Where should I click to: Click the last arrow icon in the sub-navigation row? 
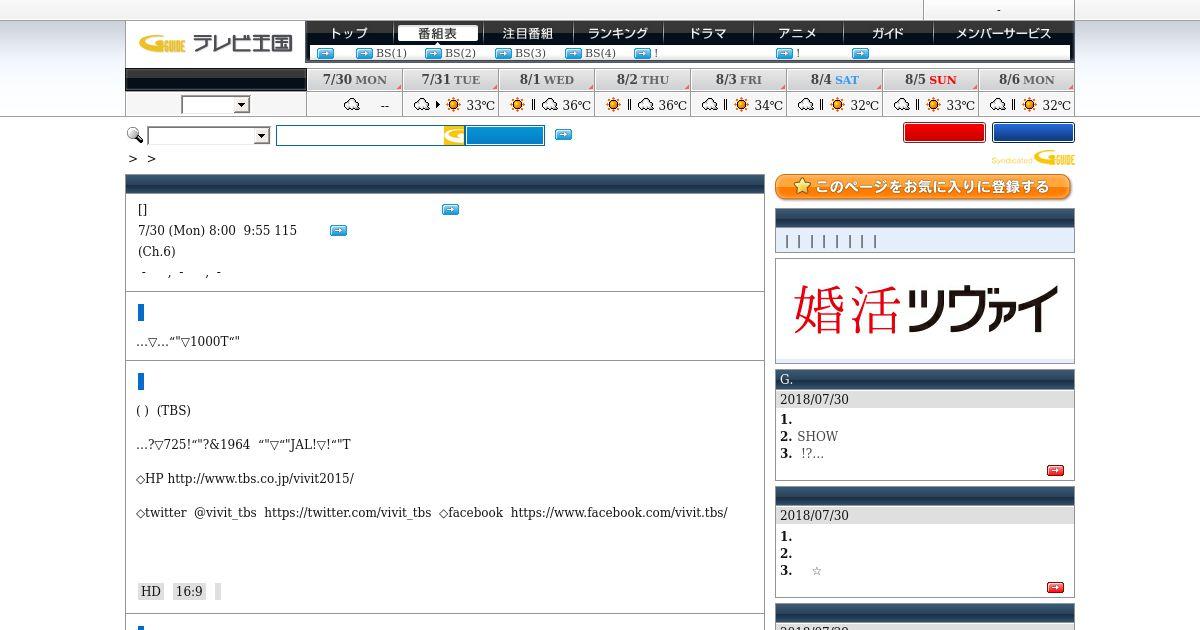click(860, 53)
